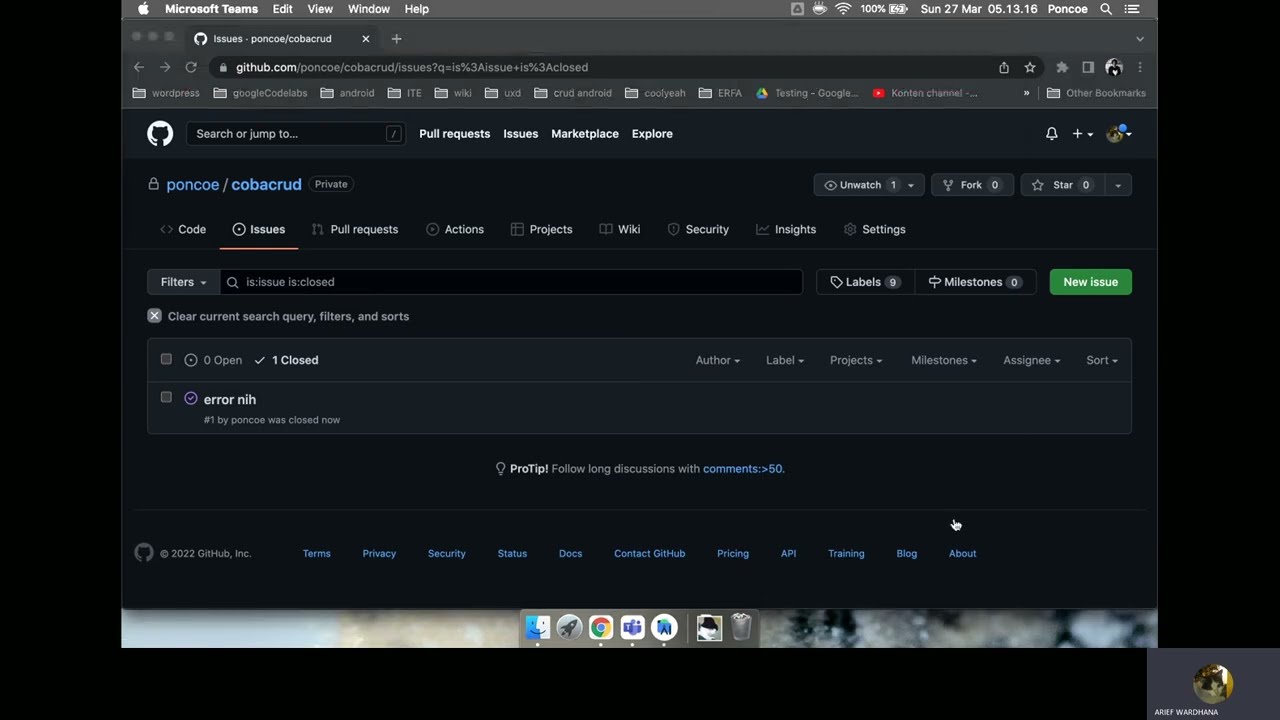Clear the search query with the X icon

click(154, 316)
